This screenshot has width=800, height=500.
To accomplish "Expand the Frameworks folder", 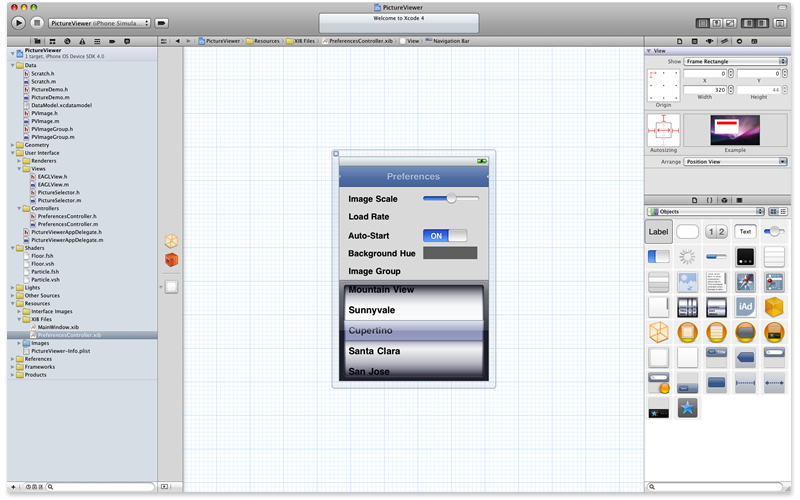I will [x=13, y=367].
